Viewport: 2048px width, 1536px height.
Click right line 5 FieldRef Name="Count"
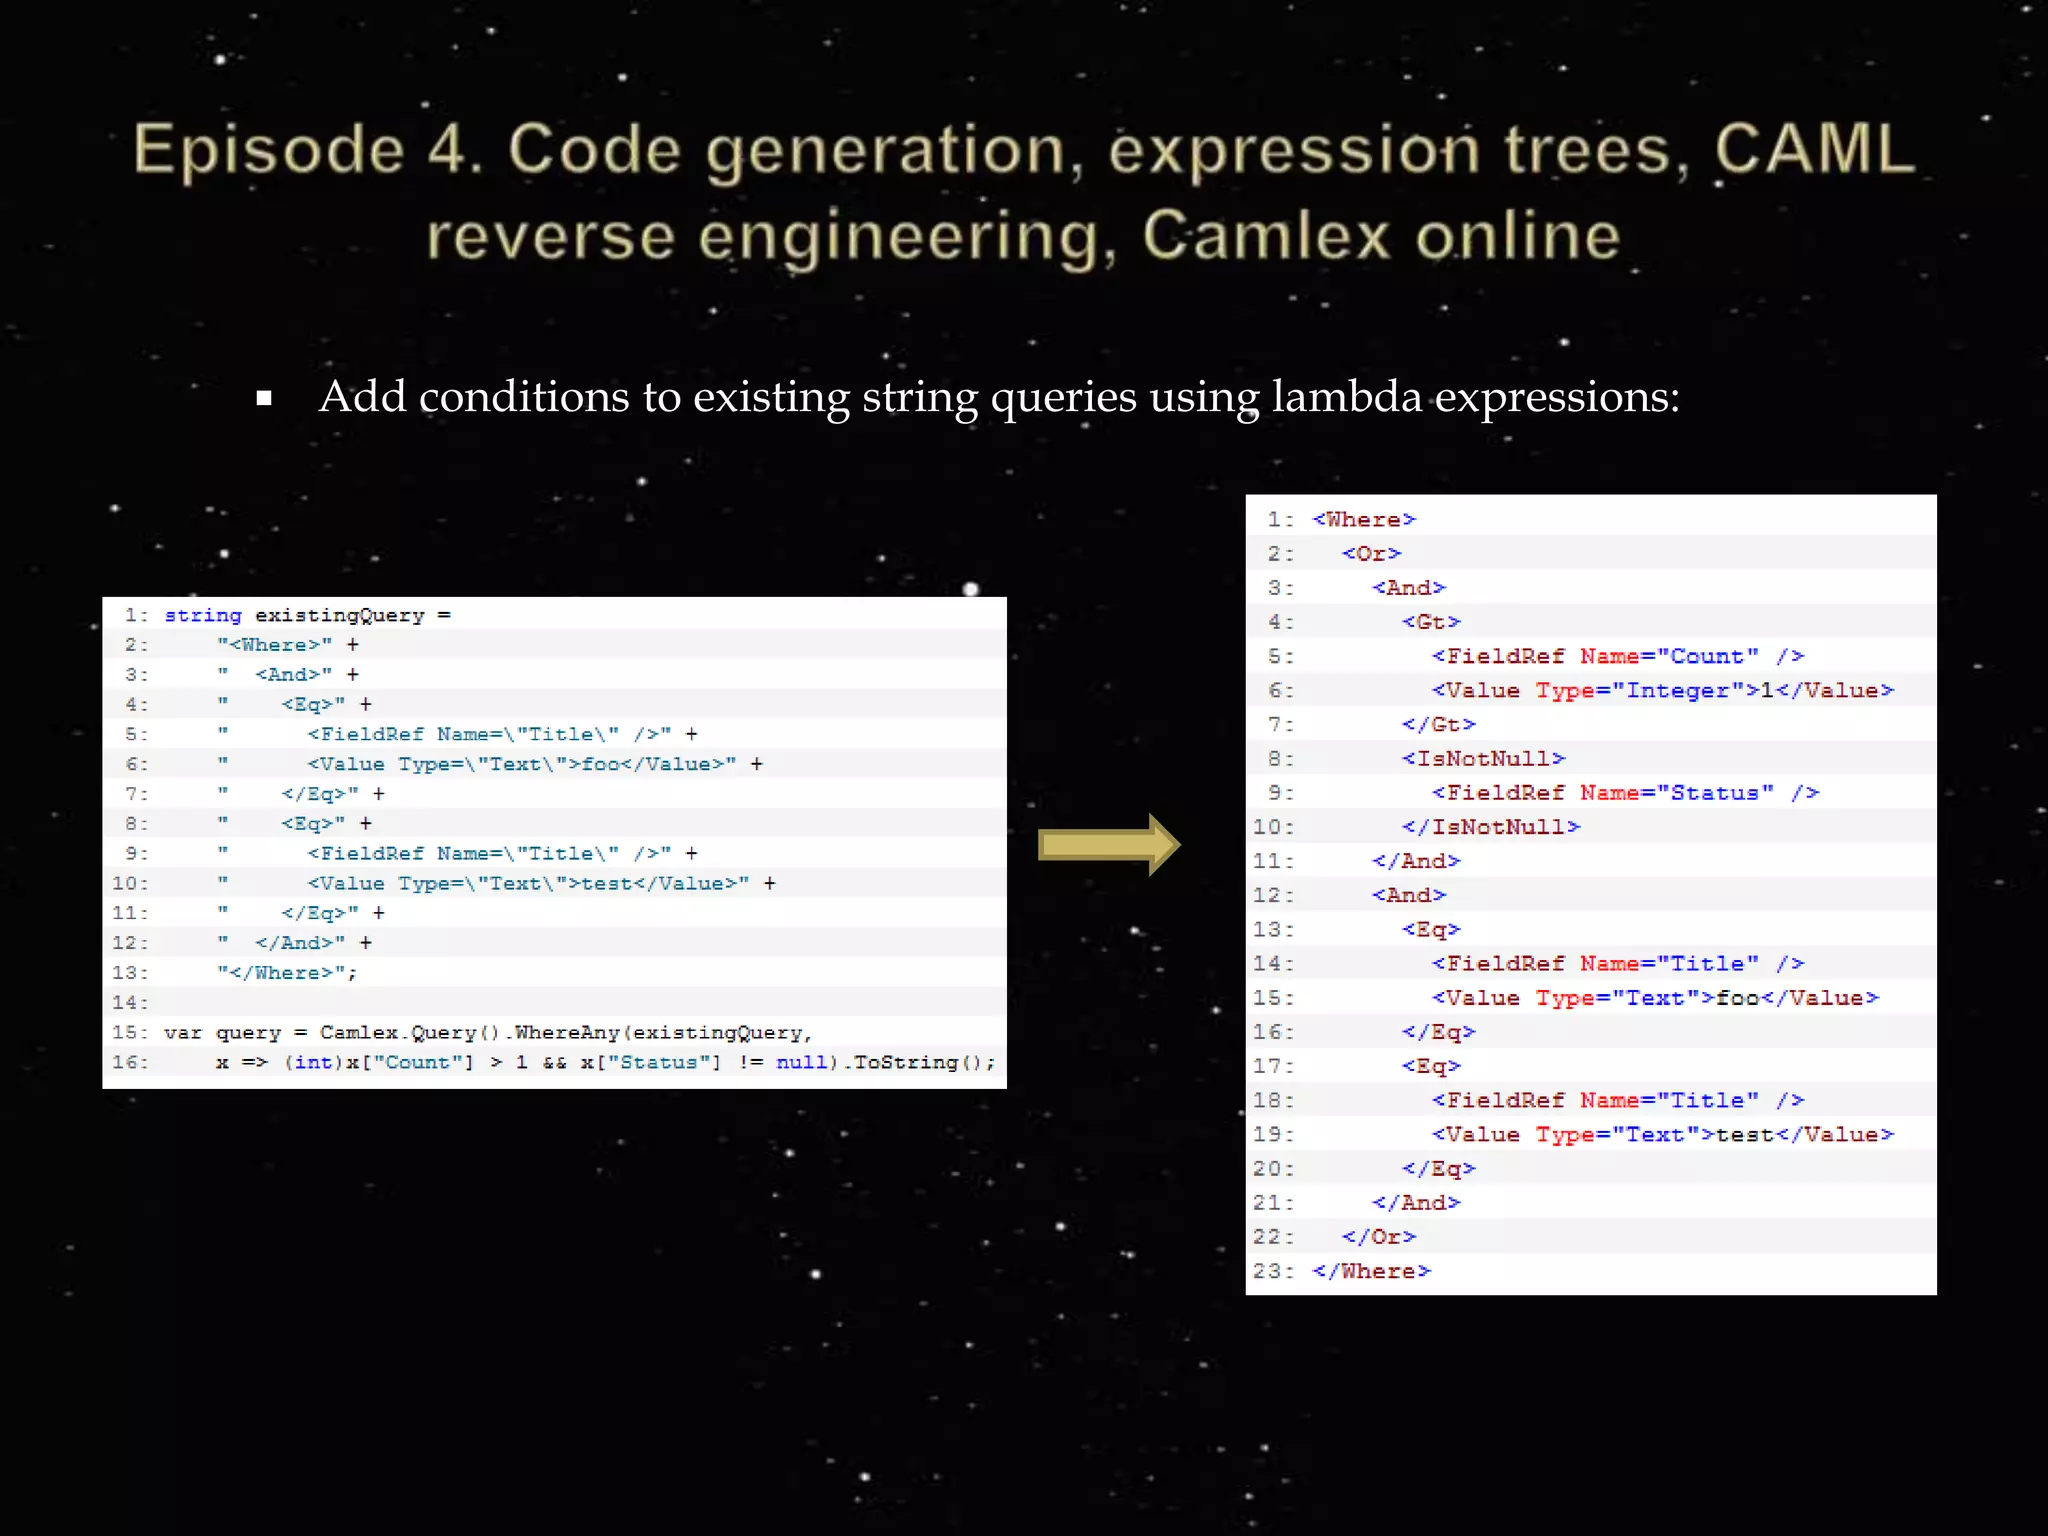point(1618,656)
